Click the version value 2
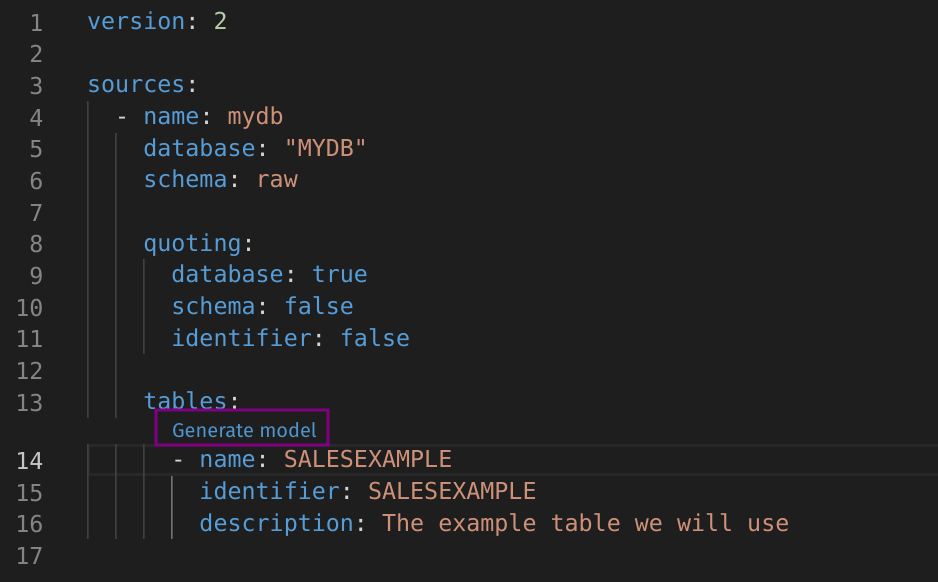This screenshot has height=582, width=938. [x=220, y=21]
